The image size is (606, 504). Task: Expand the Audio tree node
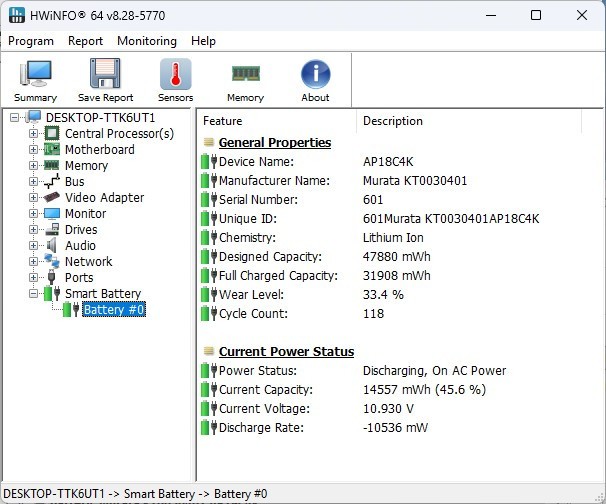[34, 245]
